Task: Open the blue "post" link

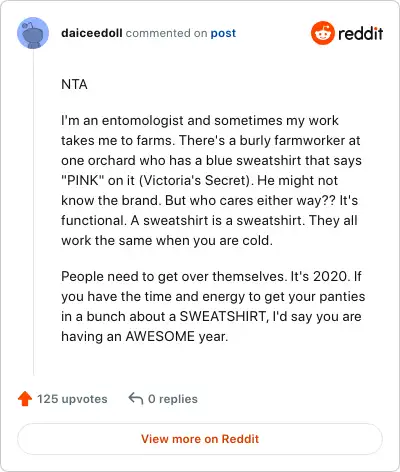Action: click(223, 33)
